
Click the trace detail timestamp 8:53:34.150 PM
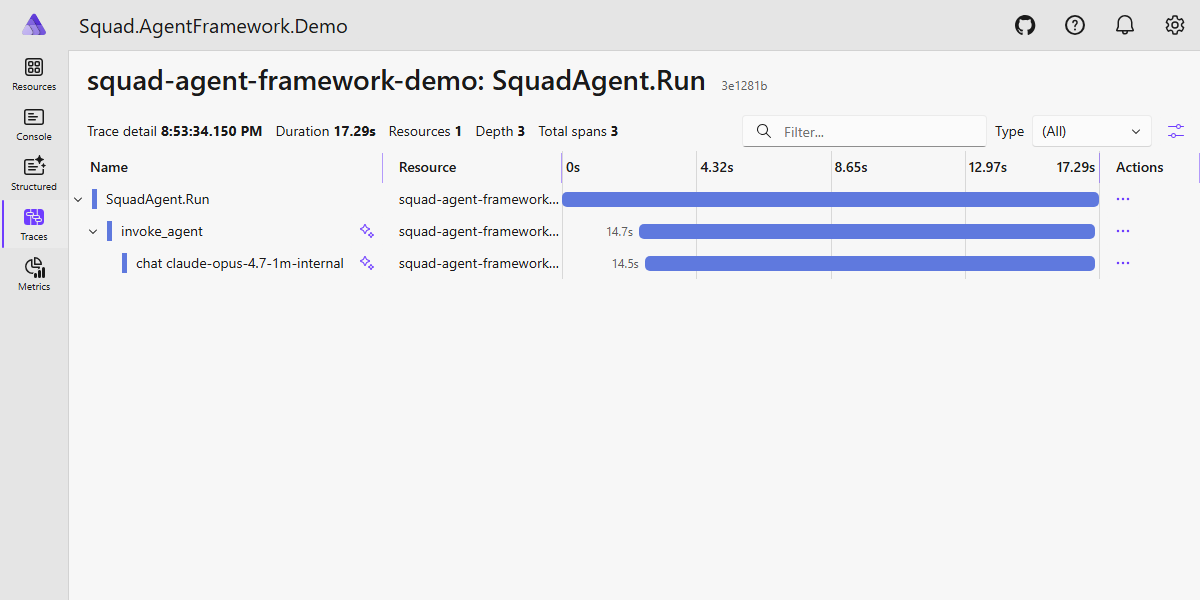point(212,131)
